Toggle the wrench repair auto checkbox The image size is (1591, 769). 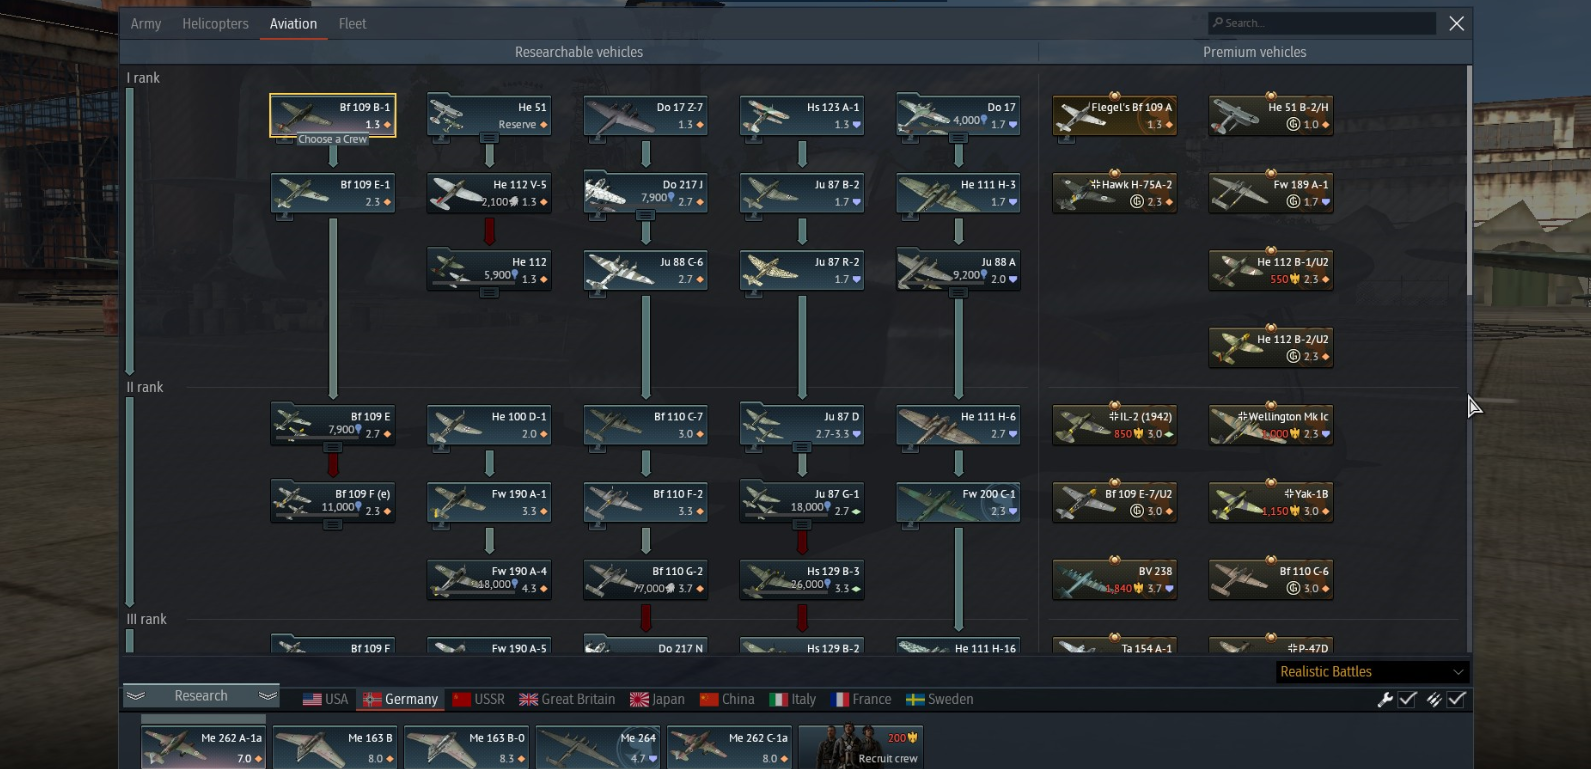(1408, 699)
